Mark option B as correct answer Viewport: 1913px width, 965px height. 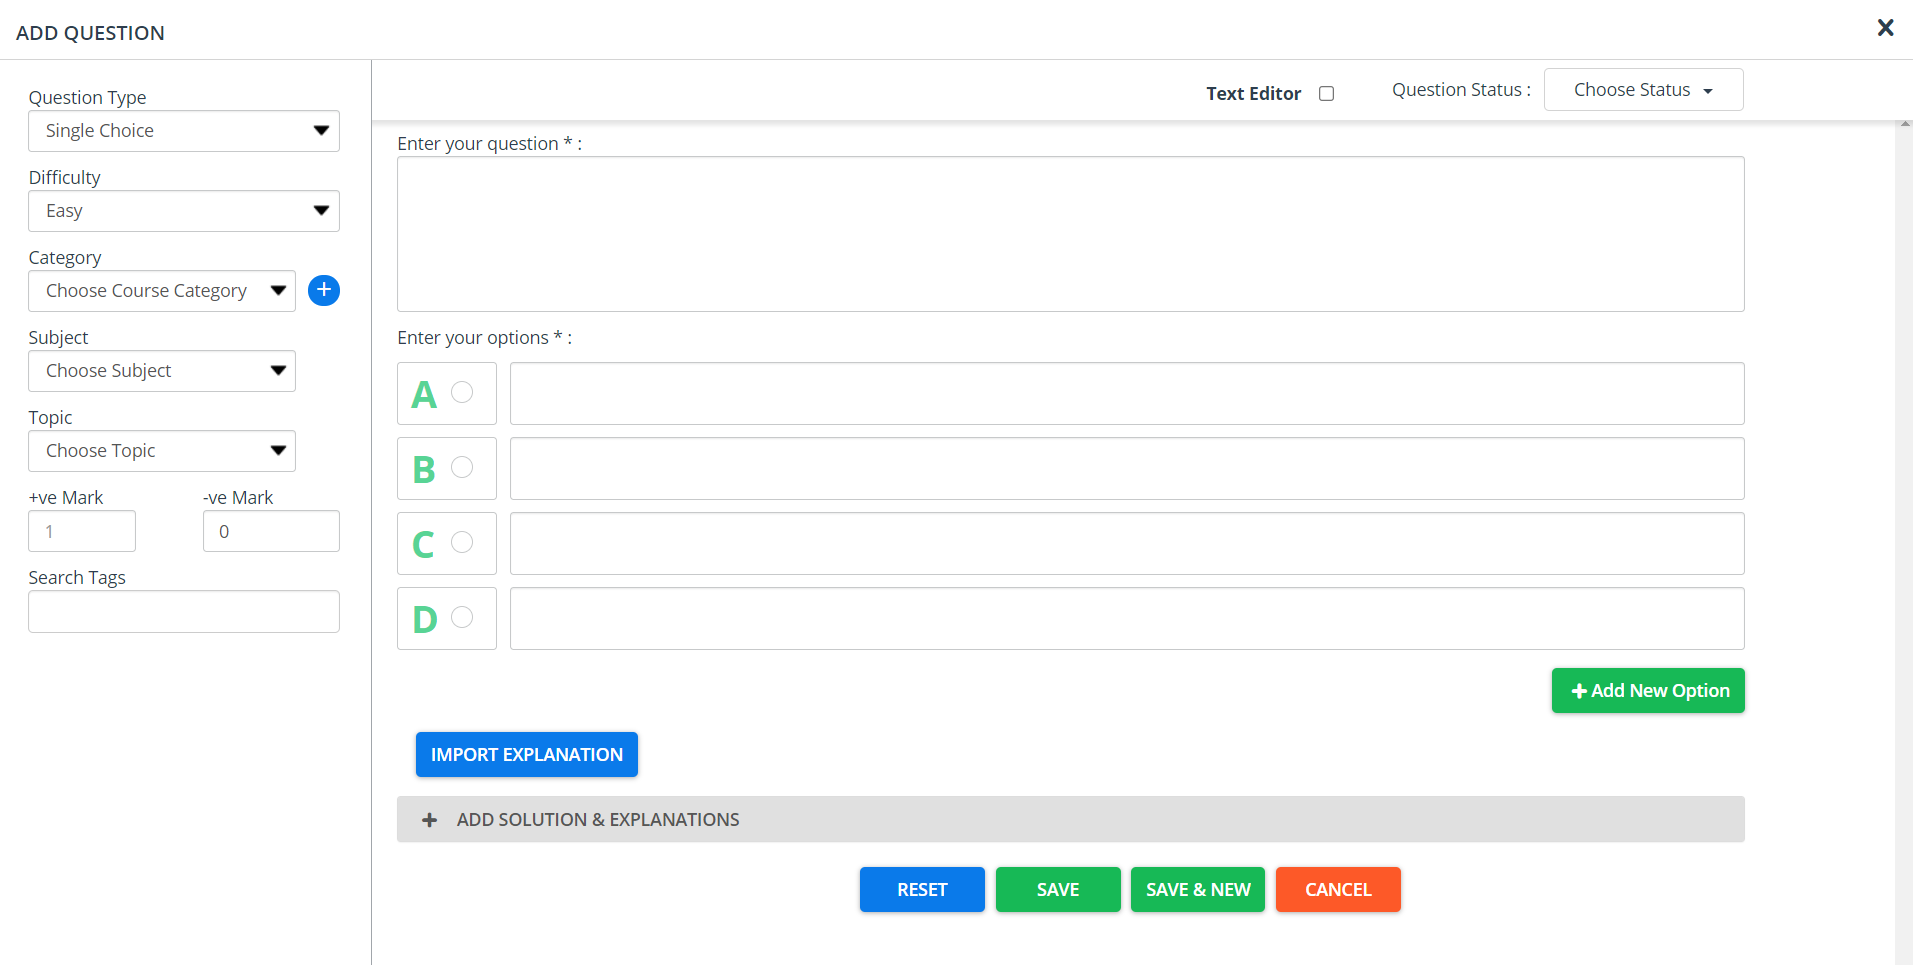point(462,467)
